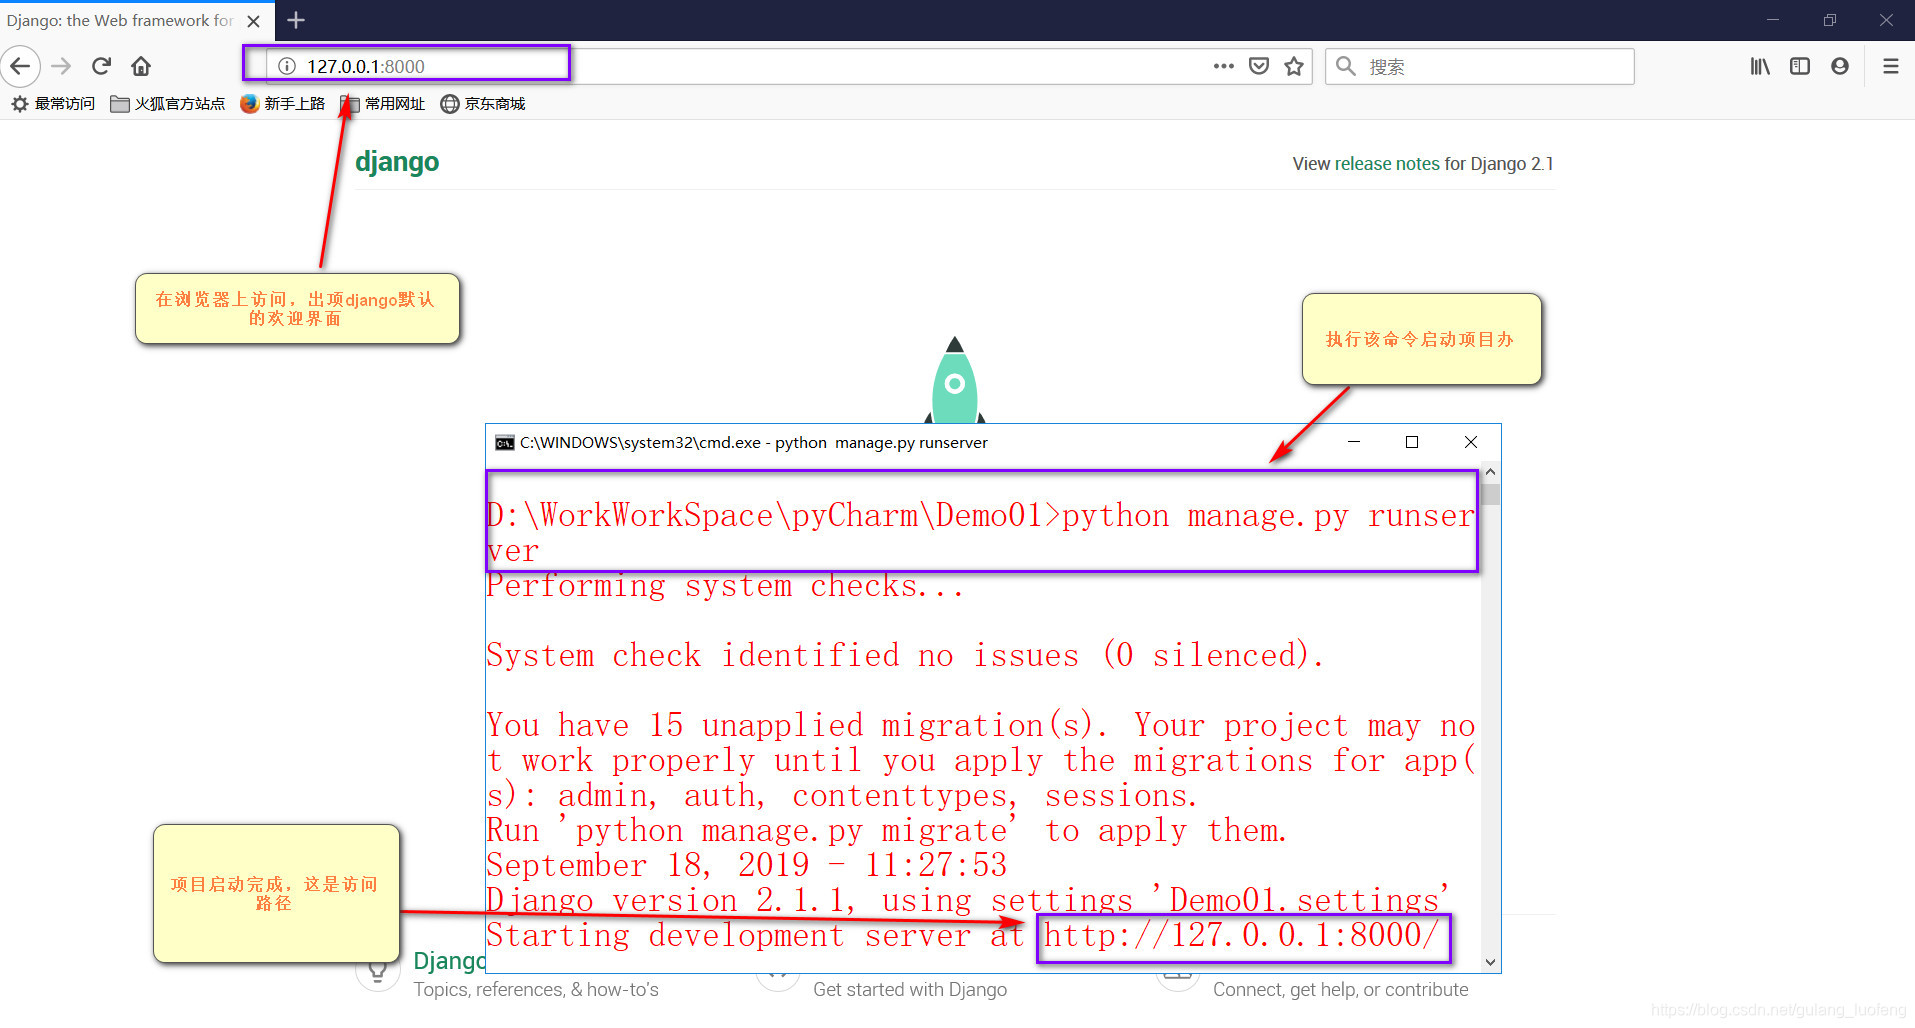Maximize the cmd.exe window
Viewport: 1915px width, 1028px height.
point(1412,442)
